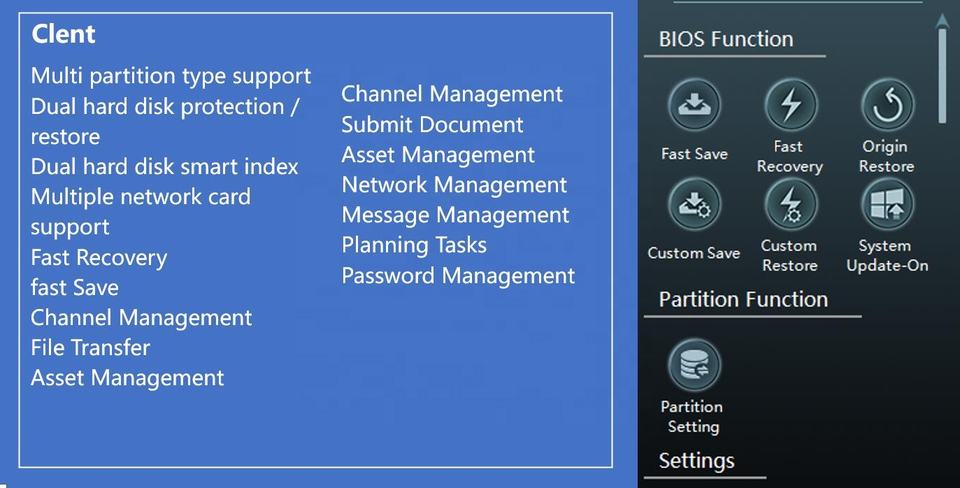Open the Partition Setting icon

point(693,365)
